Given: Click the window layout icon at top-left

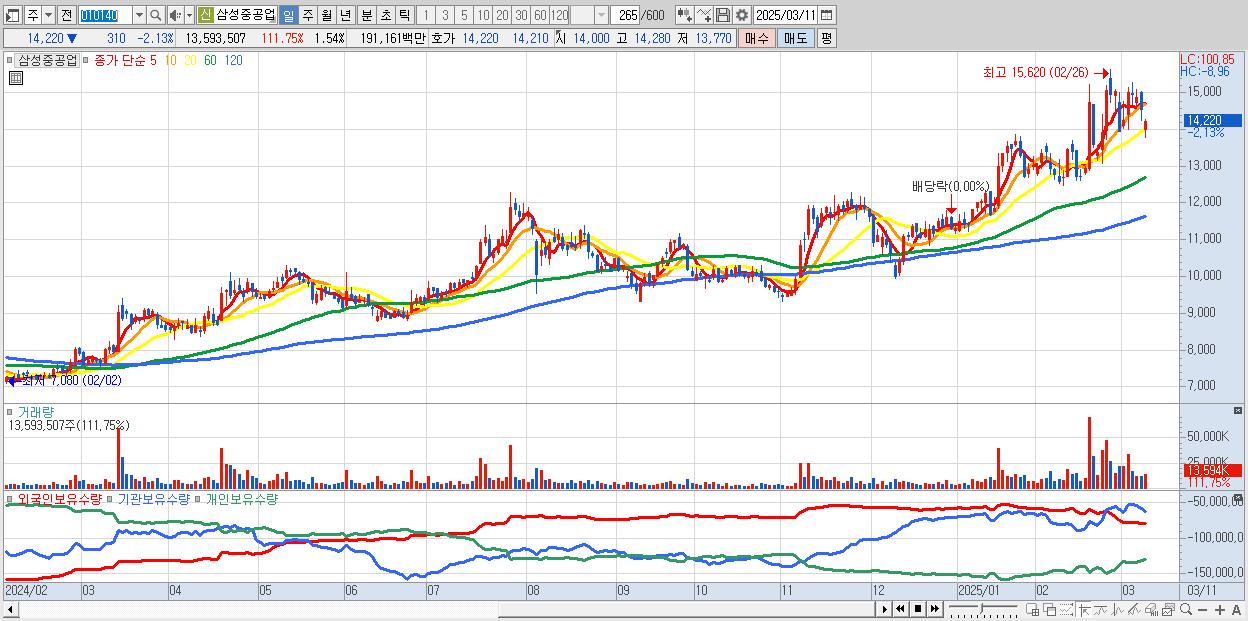Looking at the screenshot, I should coord(12,15).
